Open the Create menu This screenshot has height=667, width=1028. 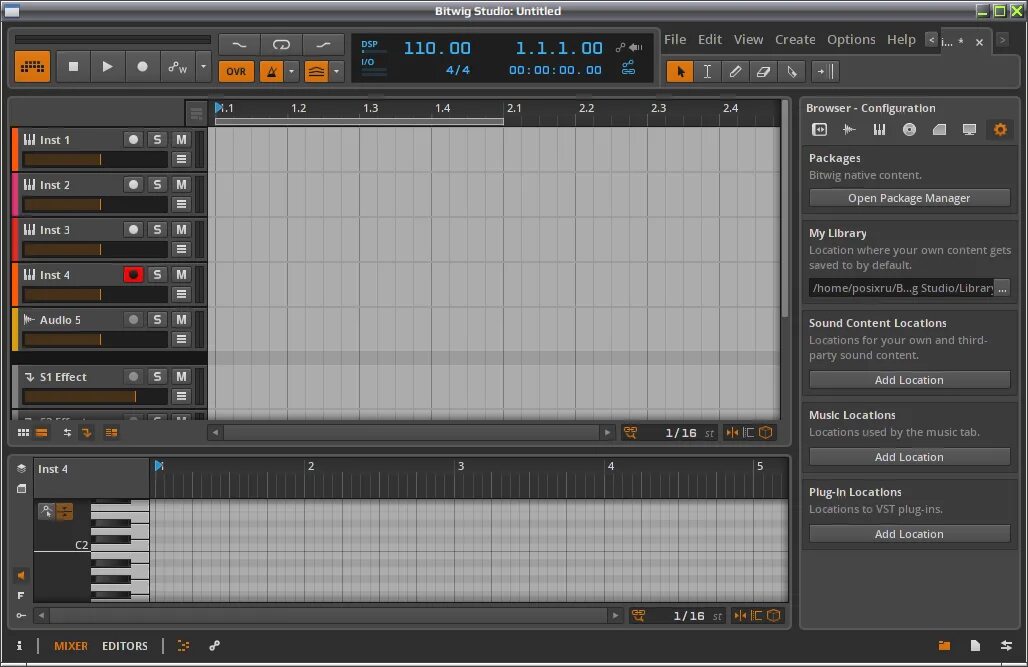pos(795,39)
